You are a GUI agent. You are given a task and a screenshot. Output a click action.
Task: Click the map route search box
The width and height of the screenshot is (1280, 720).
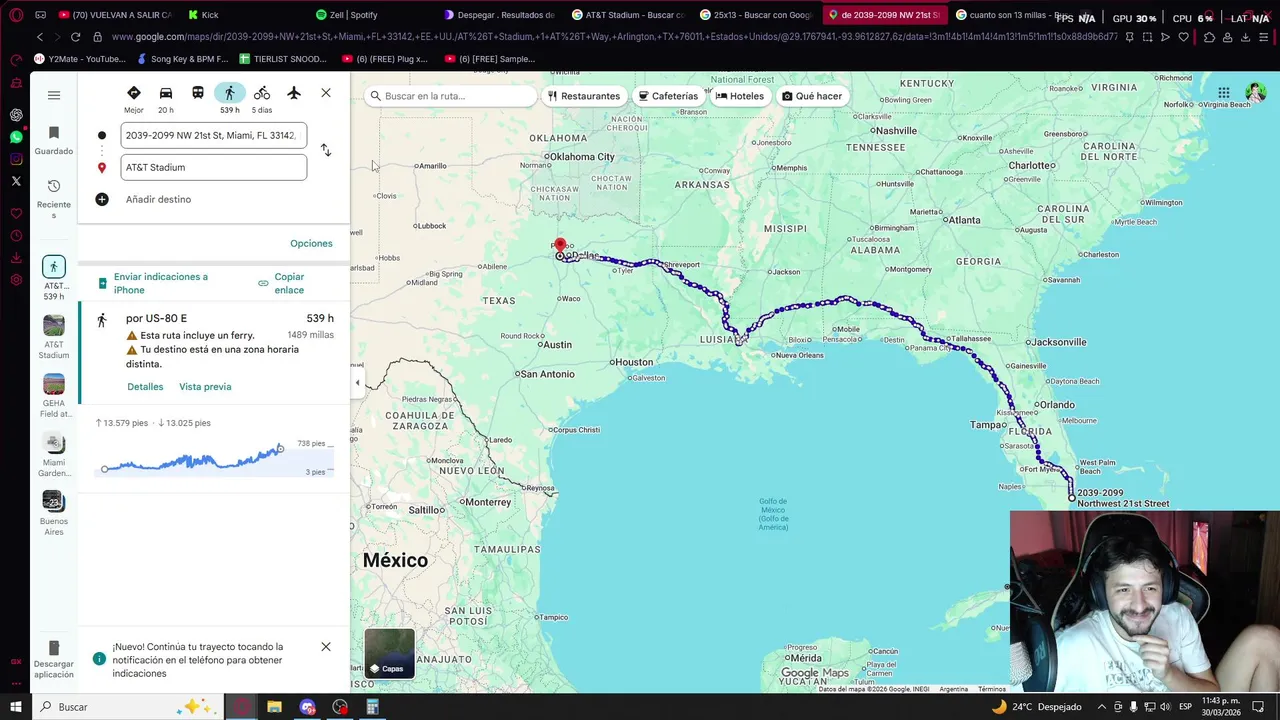pyautogui.click(x=450, y=96)
